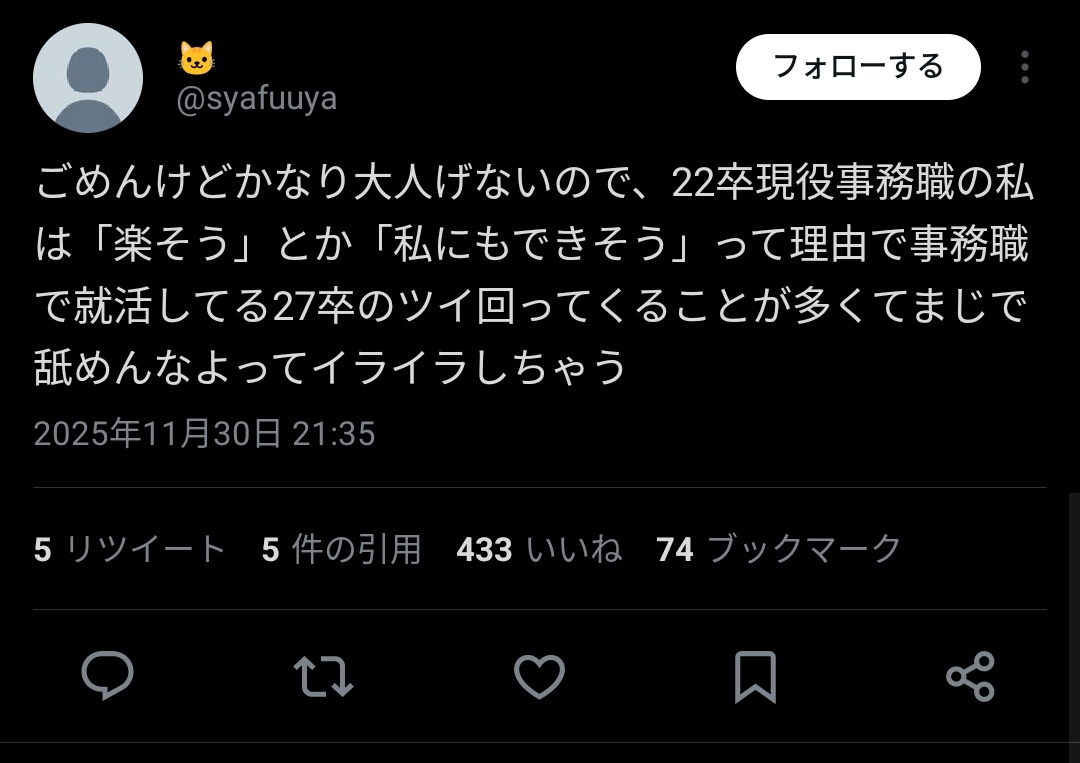This screenshot has height=763, width=1080.
Task: Select the 74 ブックマーク count
Action: pos(778,550)
